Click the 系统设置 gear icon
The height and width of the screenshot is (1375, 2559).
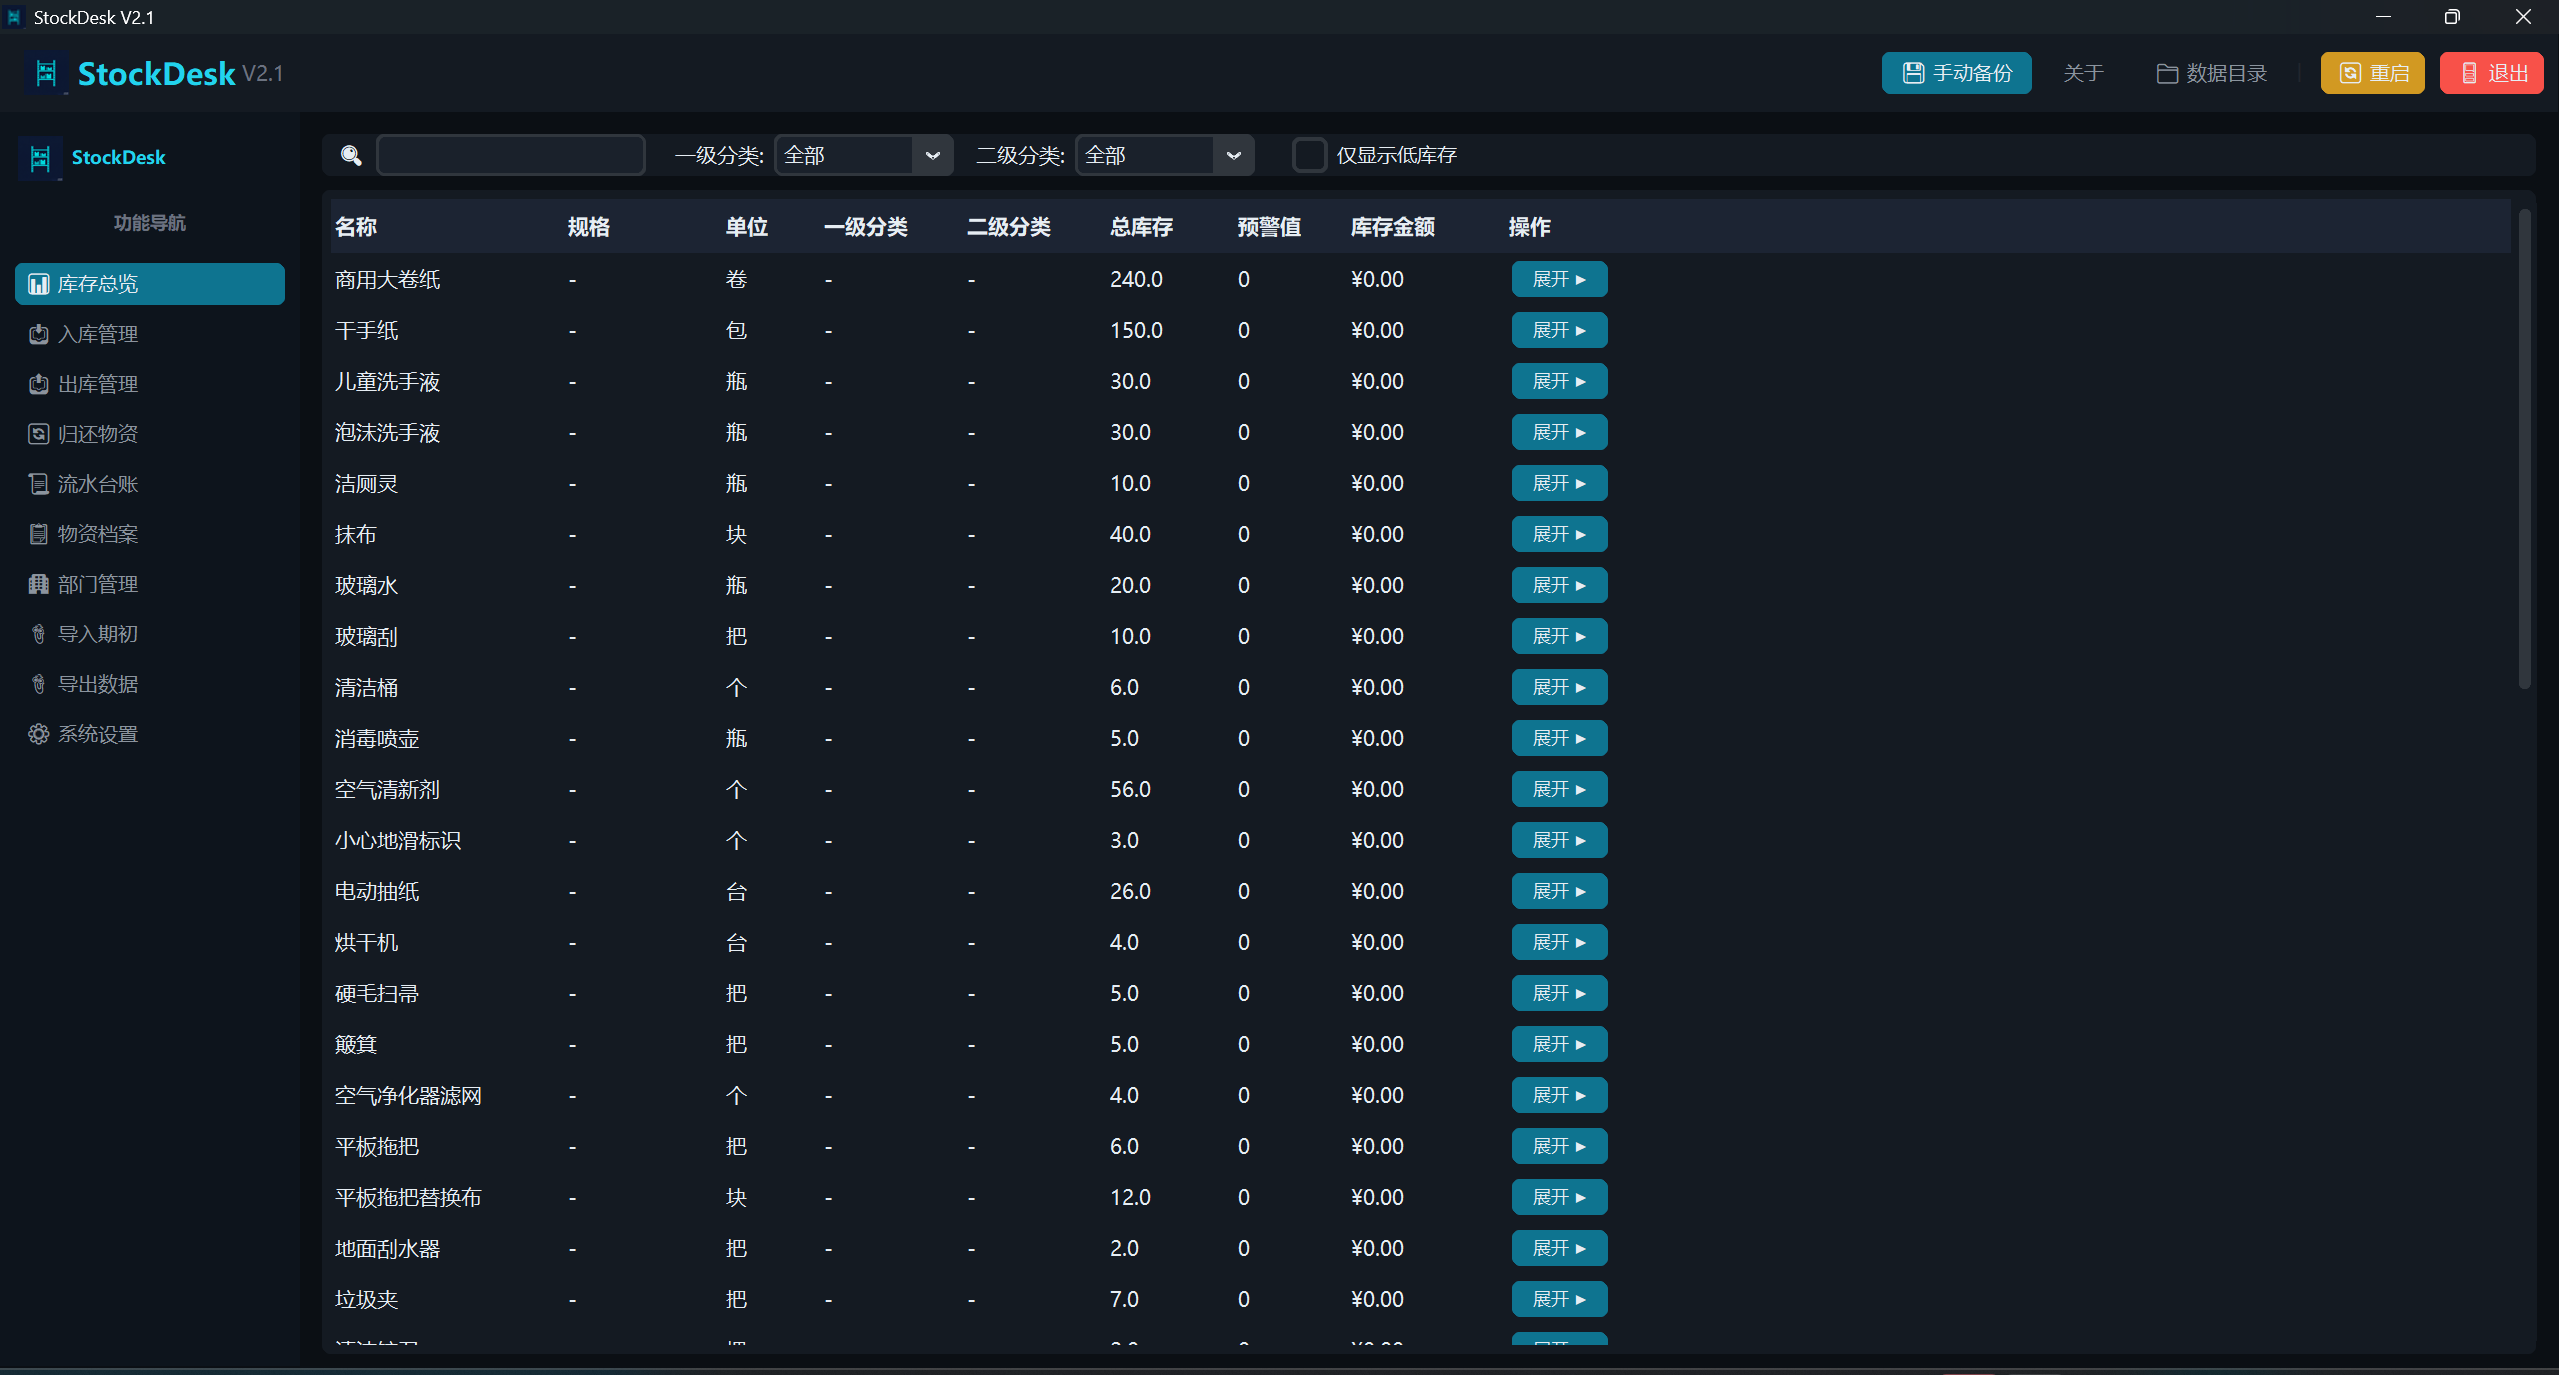tap(39, 734)
